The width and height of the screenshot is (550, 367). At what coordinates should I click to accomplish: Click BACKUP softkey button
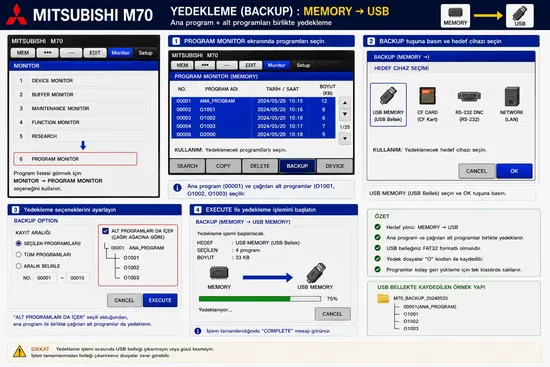[x=297, y=166]
